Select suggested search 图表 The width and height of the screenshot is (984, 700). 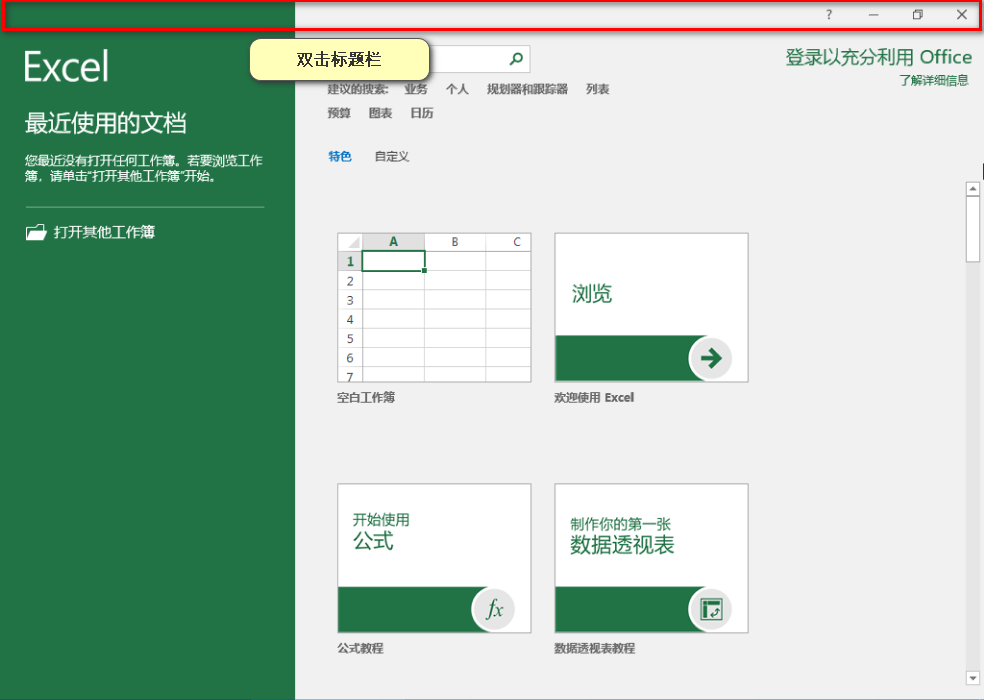pos(380,113)
